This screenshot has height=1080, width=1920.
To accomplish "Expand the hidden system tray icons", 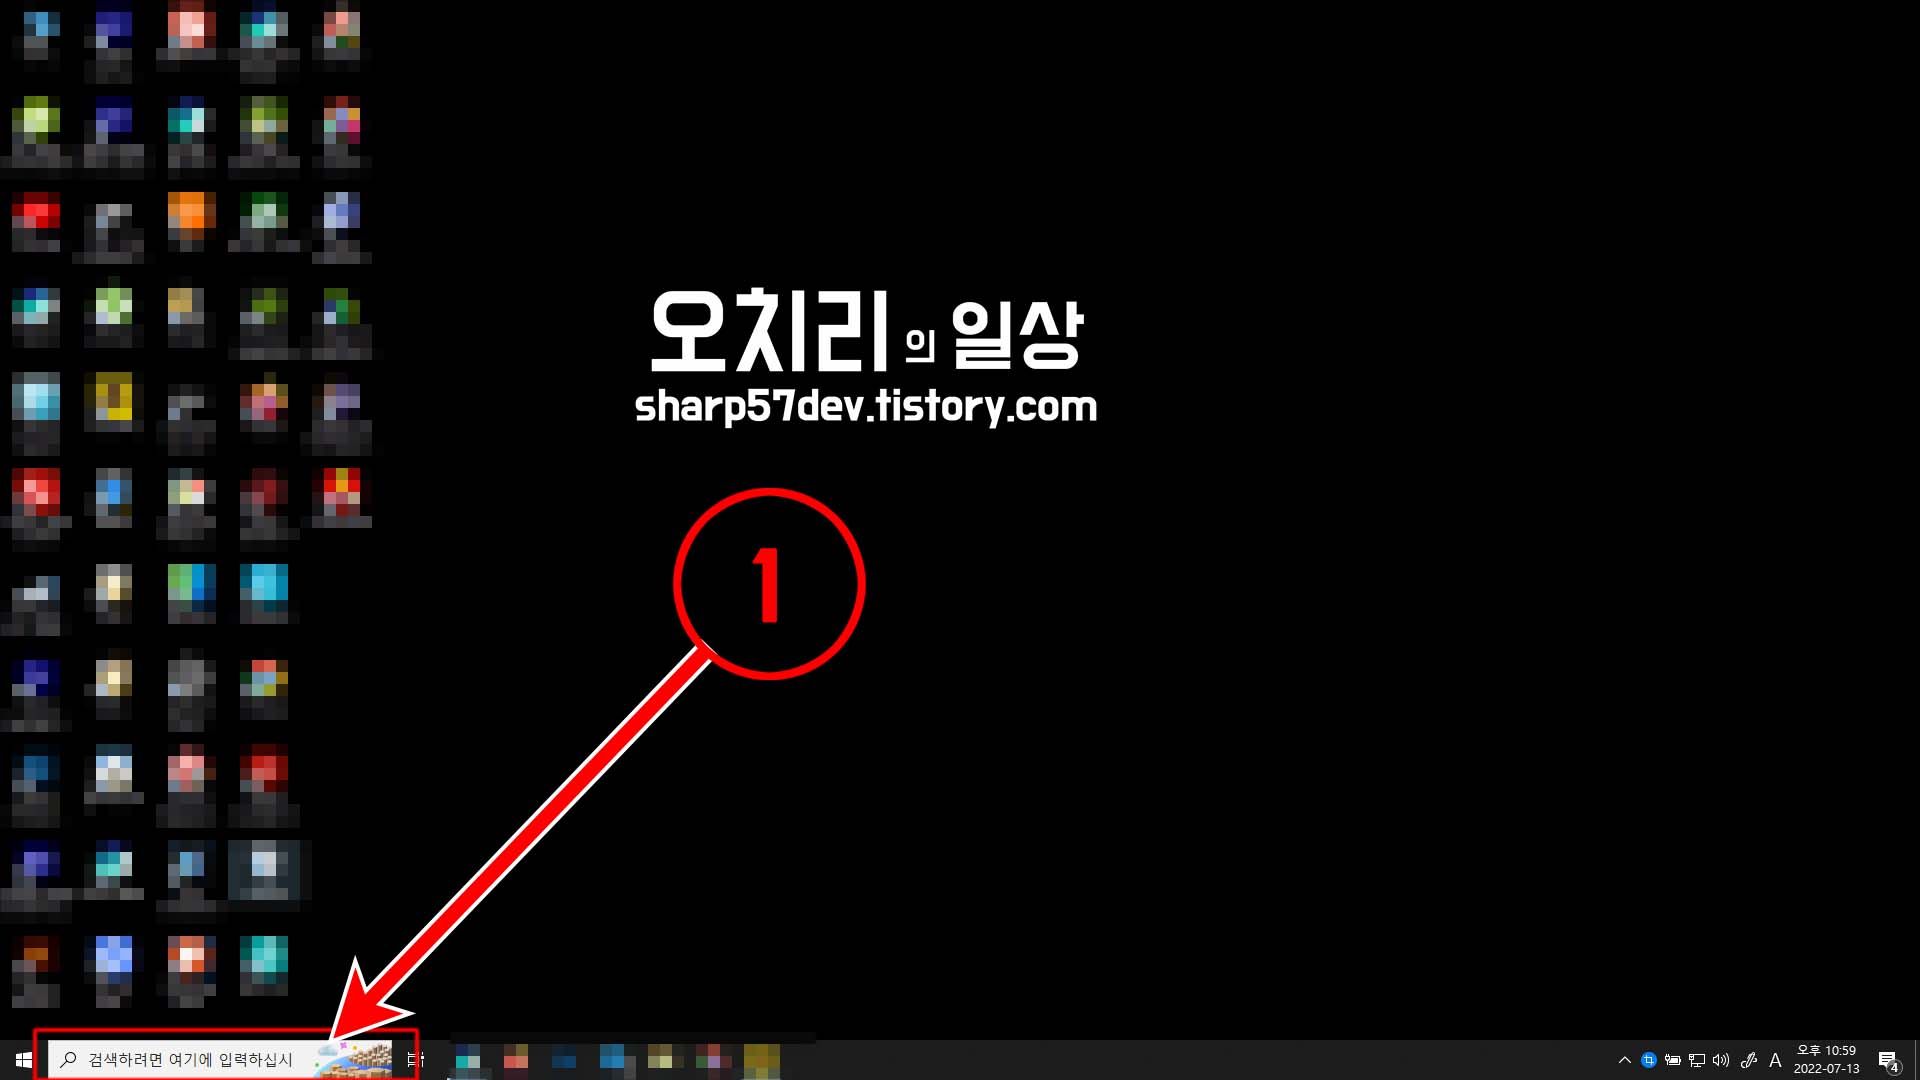I will [x=1624, y=1060].
